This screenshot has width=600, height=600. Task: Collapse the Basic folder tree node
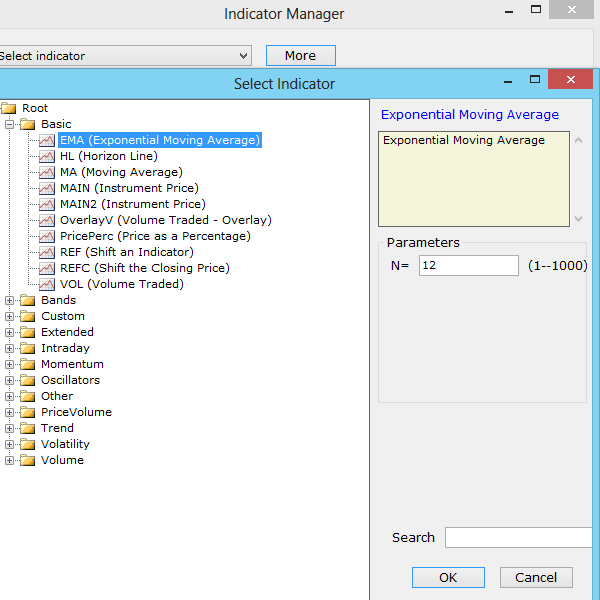pyautogui.click(x=10, y=125)
